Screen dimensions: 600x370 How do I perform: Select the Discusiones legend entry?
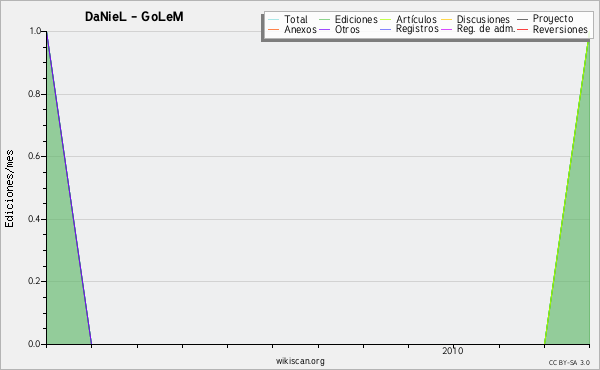(x=483, y=19)
